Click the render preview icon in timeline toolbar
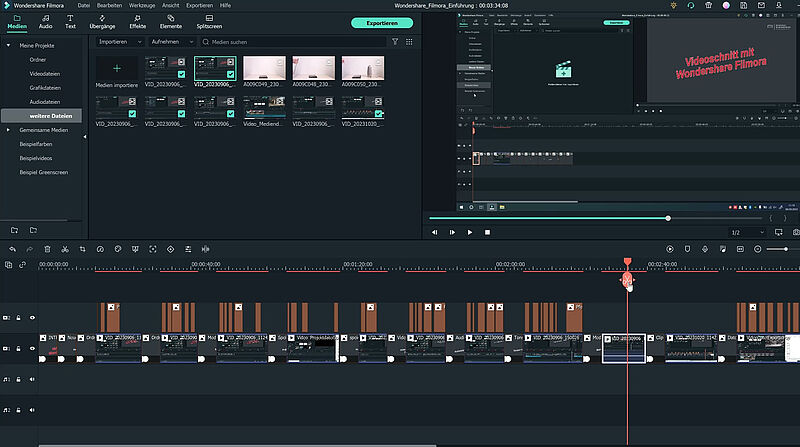The image size is (800, 447). pyautogui.click(x=670, y=249)
